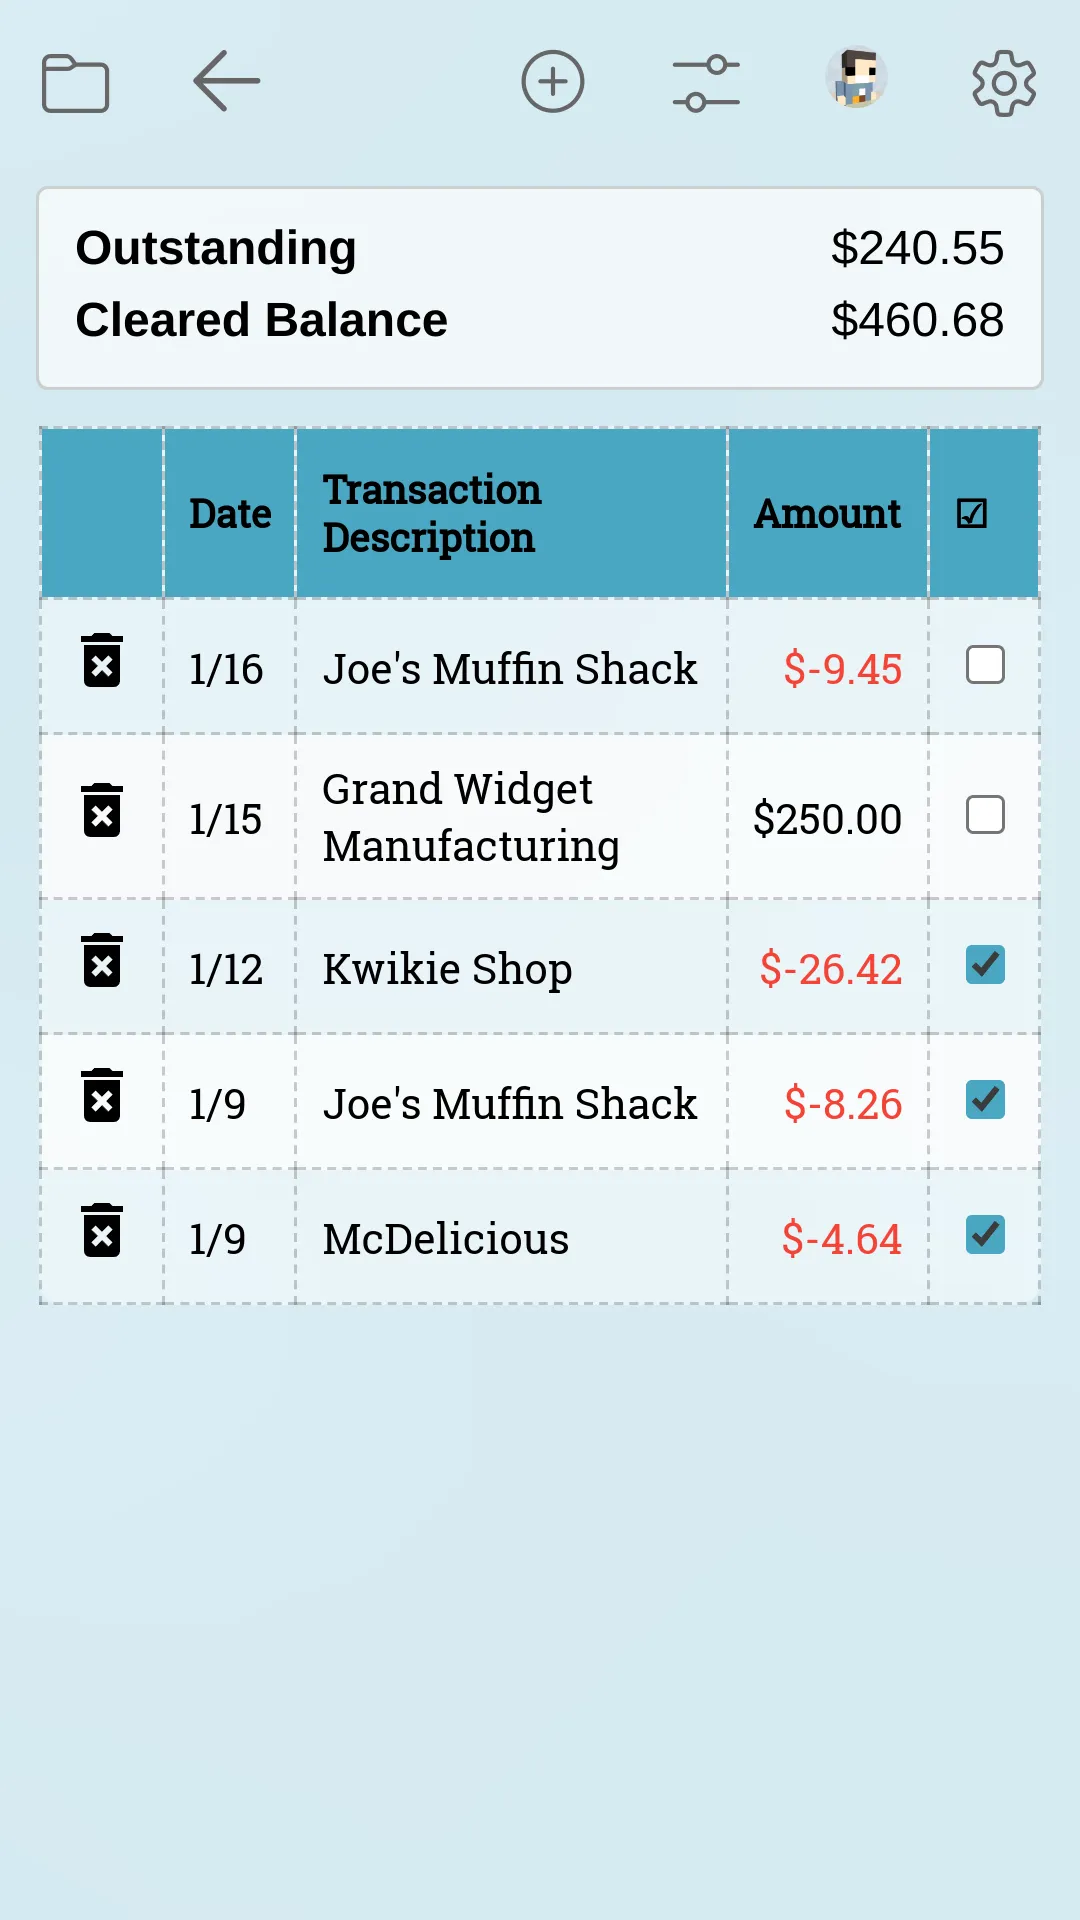This screenshot has width=1080, height=1920.
Task: Delete the McDelicious transaction
Action: pos(102,1230)
